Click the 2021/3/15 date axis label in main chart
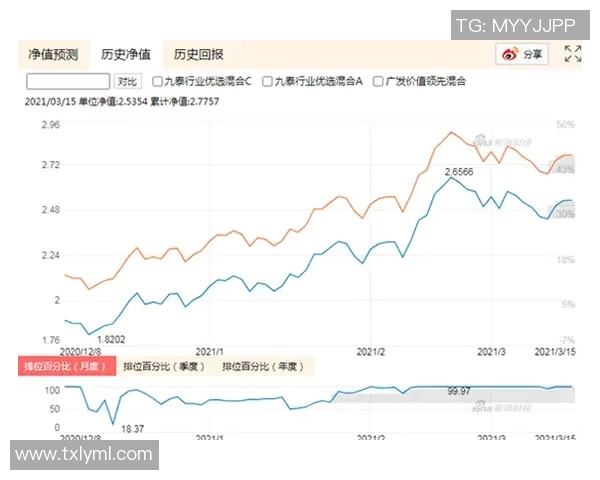 555,351
